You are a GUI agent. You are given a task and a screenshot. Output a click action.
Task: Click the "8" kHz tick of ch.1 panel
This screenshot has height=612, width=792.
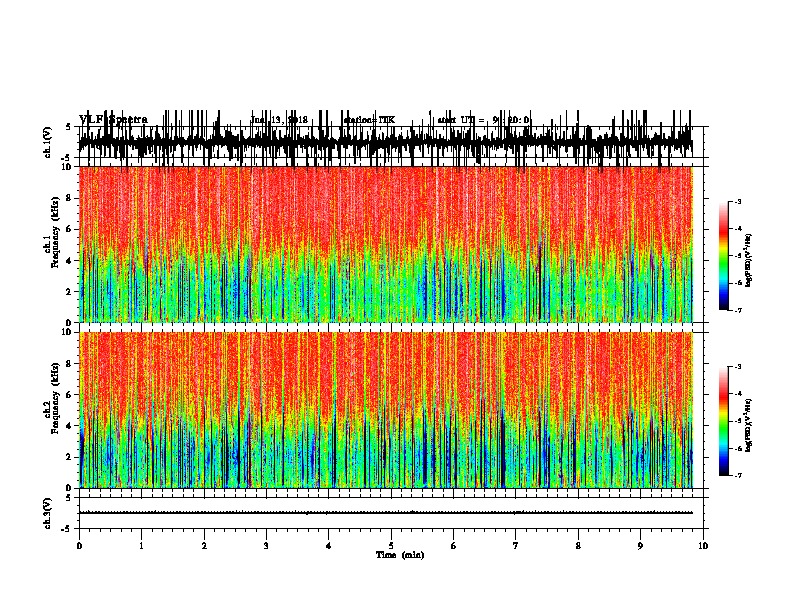point(70,198)
